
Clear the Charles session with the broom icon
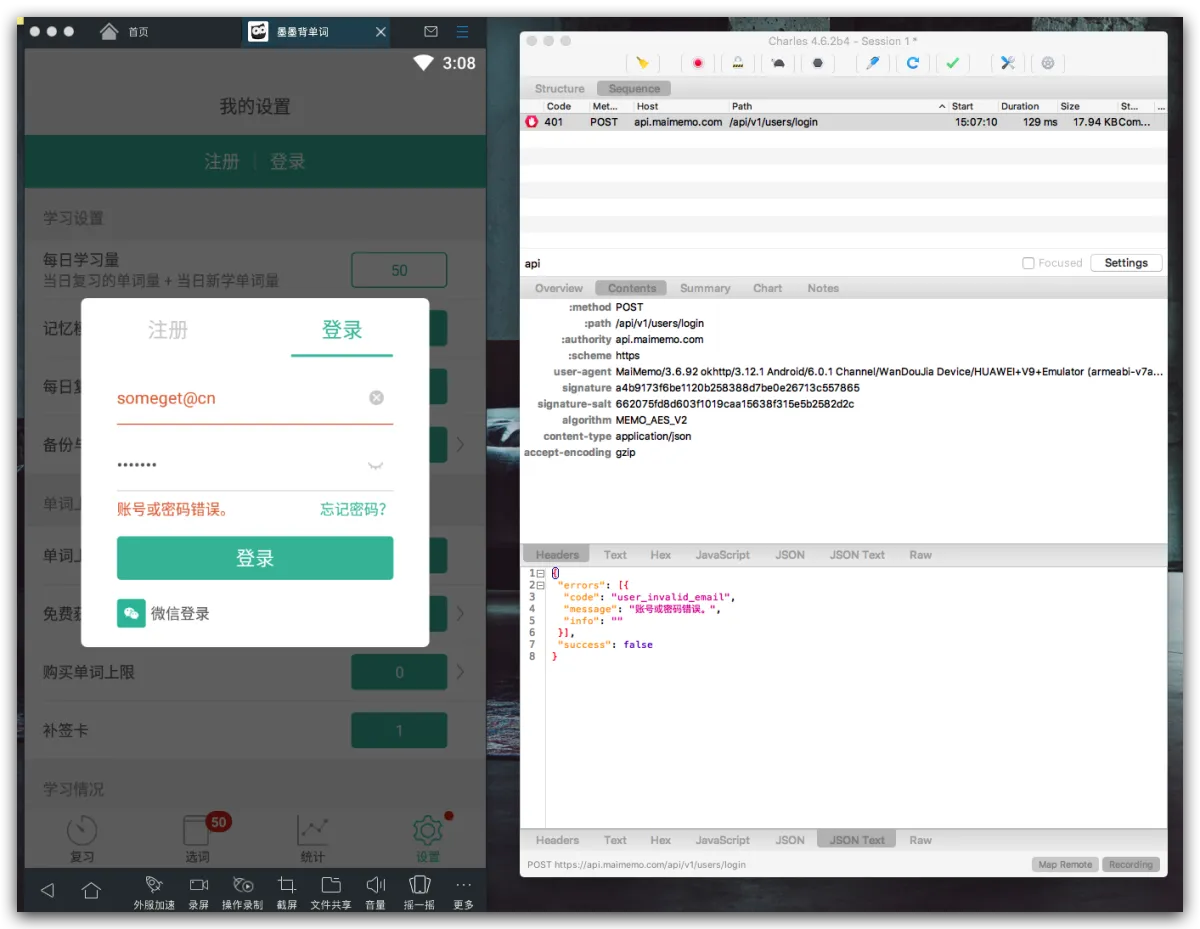pyautogui.click(x=642, y=63)
